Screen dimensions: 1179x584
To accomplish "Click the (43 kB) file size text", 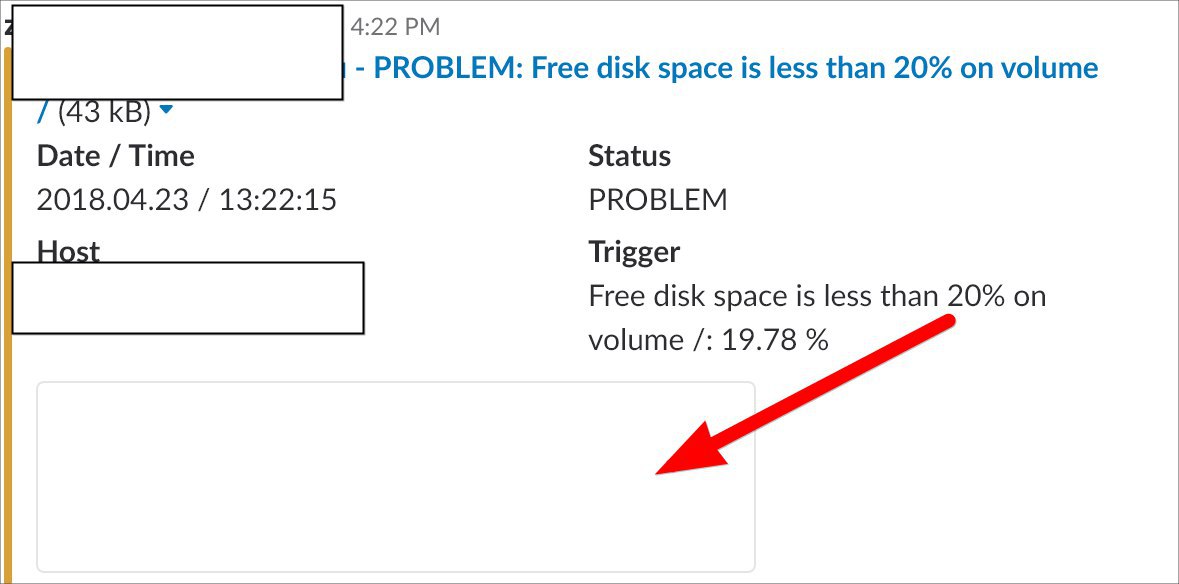I will (104, 113).
